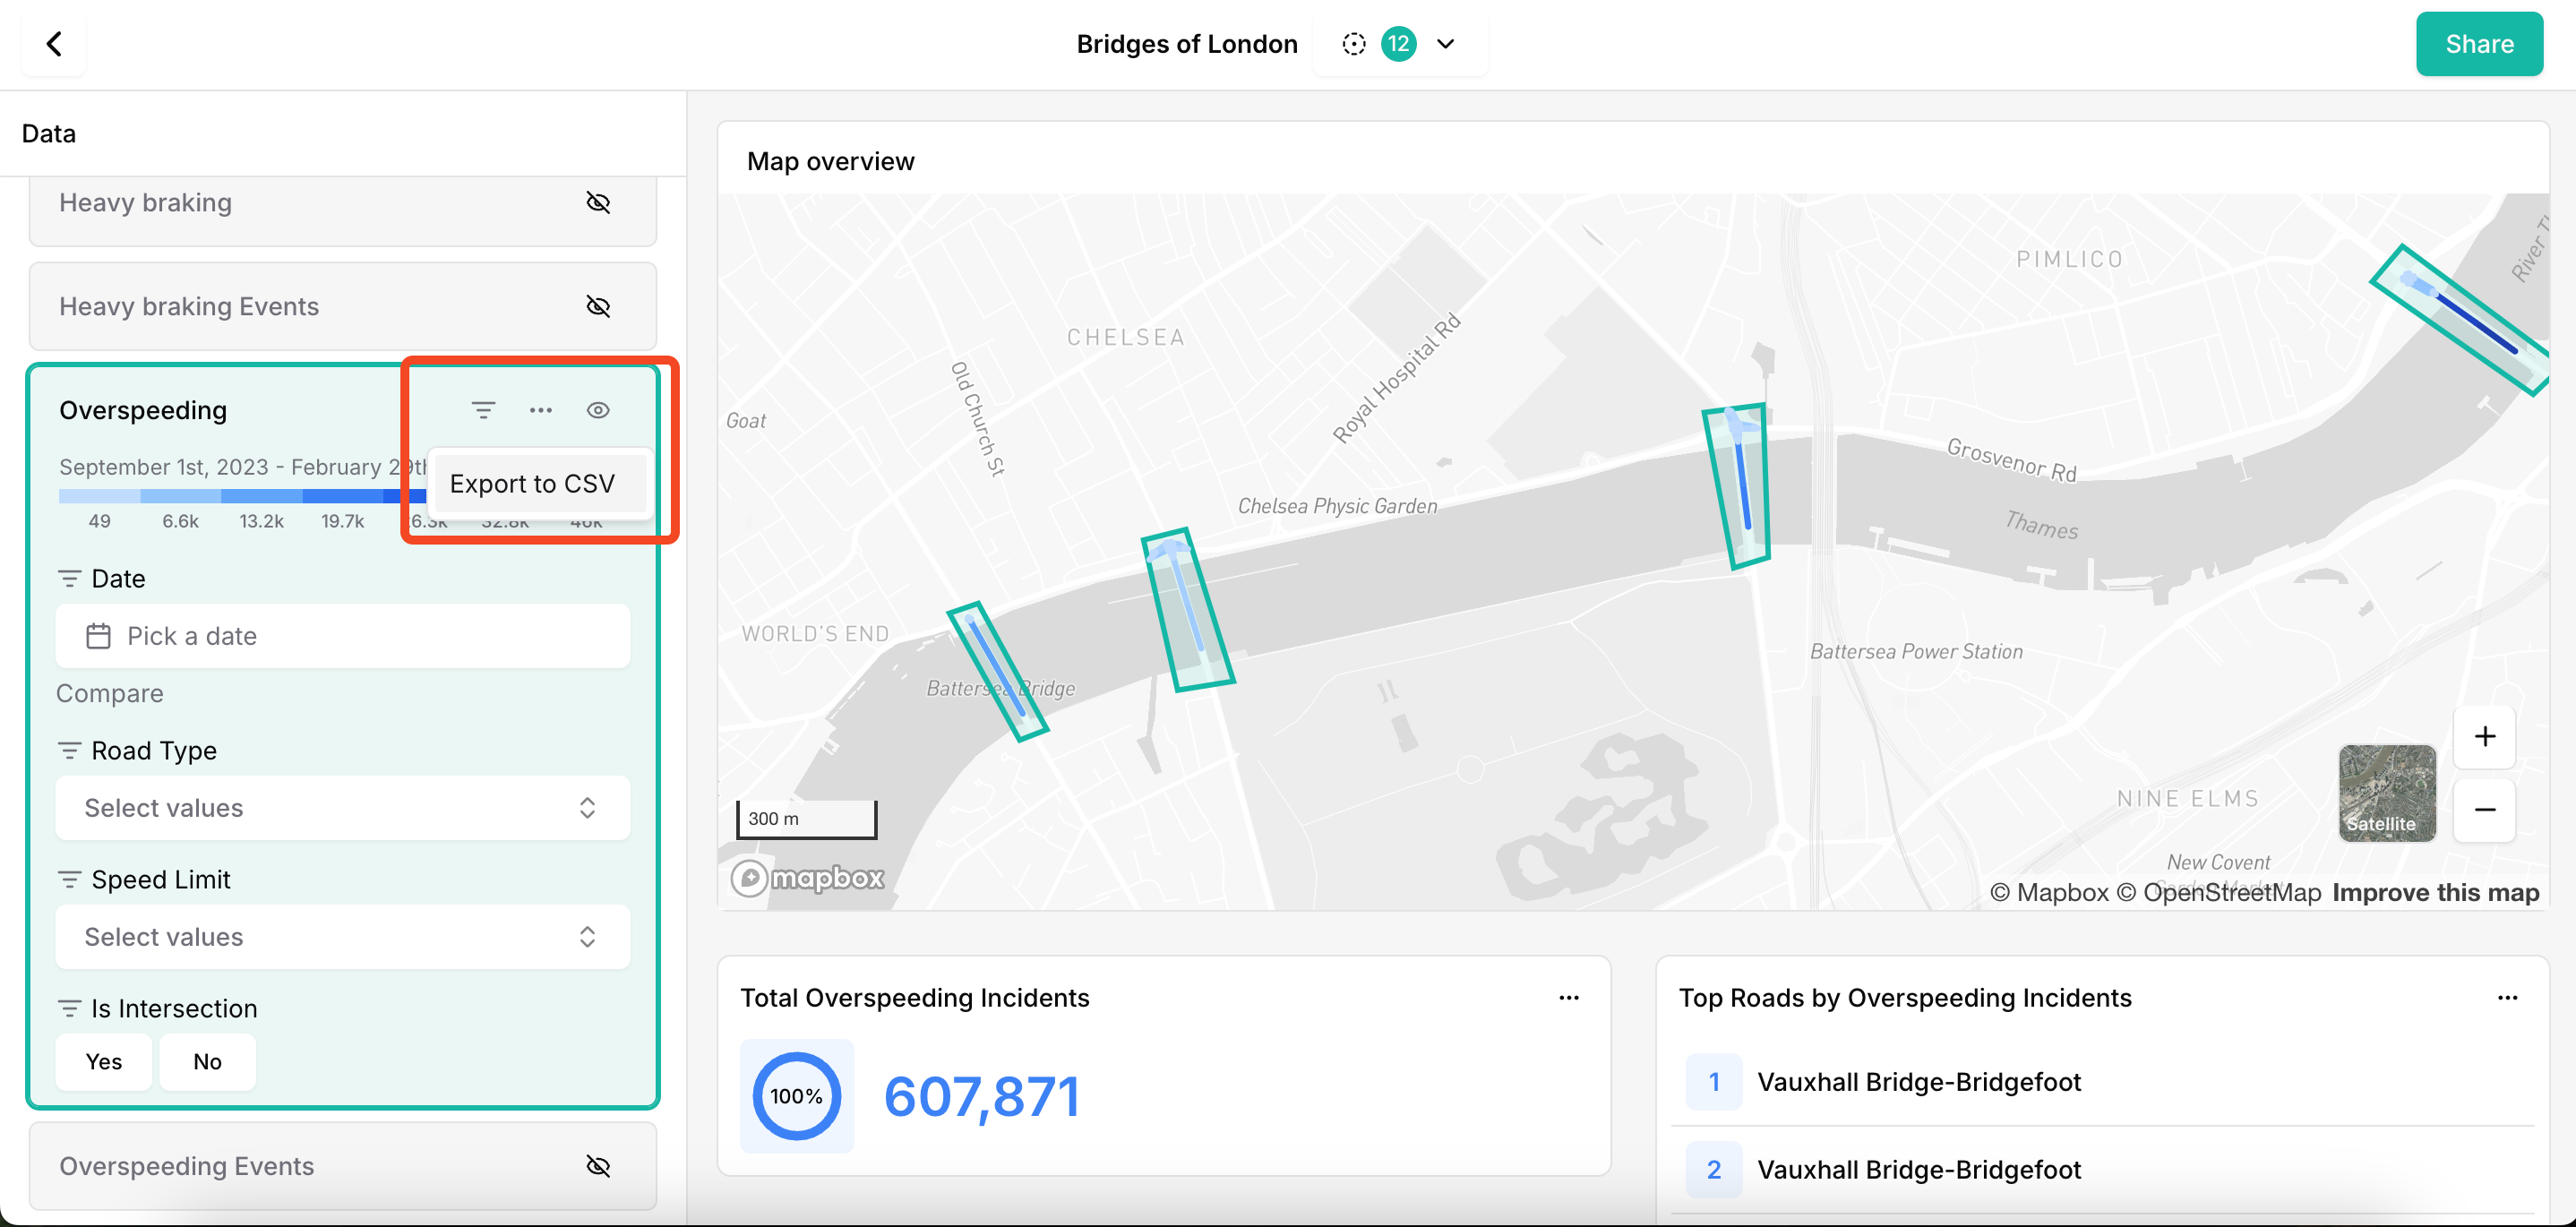Open Overspeeding more options menu

pyautogui.click(x=541, y=410)
